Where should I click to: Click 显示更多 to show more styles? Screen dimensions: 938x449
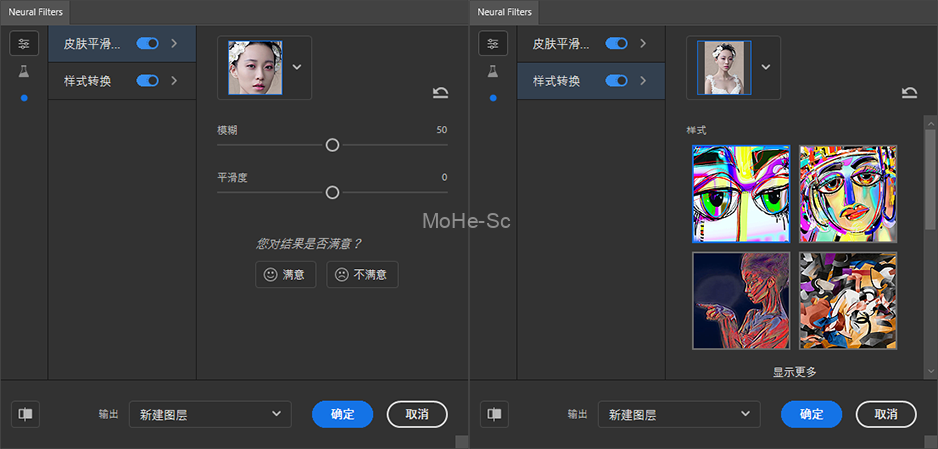click(x=794, y=372)
